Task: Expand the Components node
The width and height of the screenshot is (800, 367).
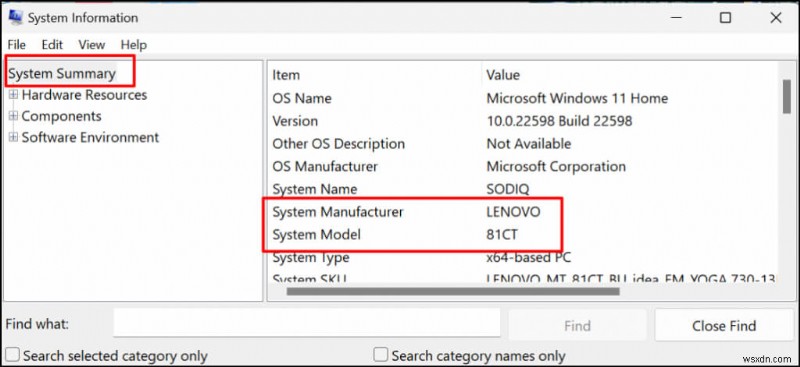Action: coord(13,116)
